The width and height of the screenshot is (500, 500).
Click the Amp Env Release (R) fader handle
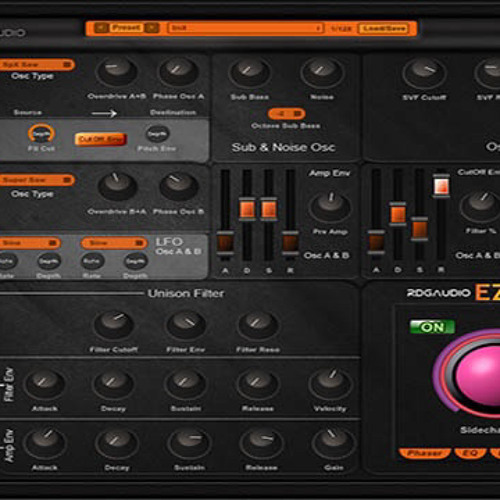click(290, 243)
